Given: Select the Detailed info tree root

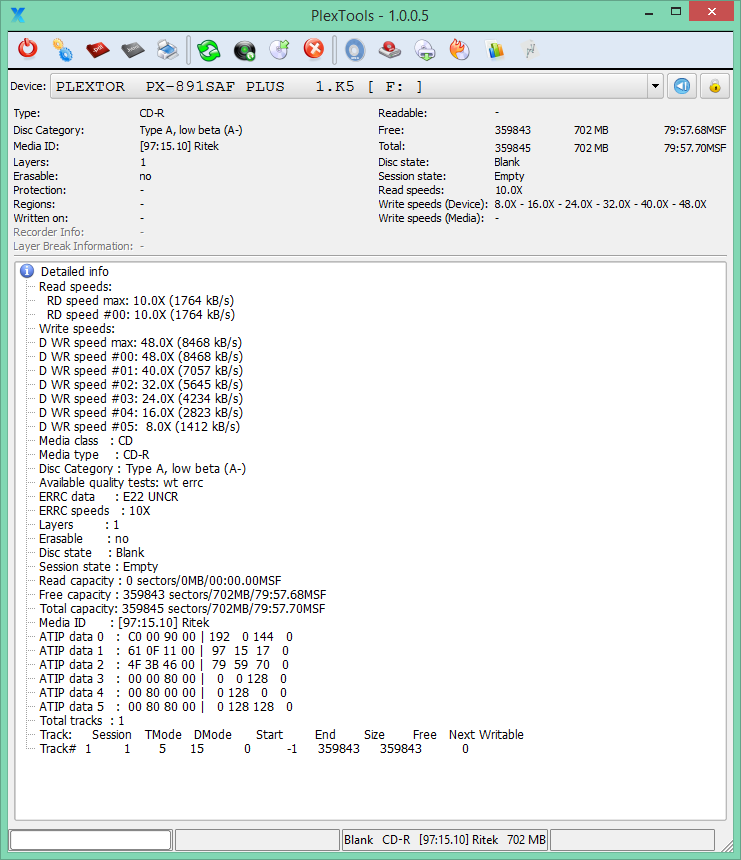Looking at the screenshot, I should point(75,271).
